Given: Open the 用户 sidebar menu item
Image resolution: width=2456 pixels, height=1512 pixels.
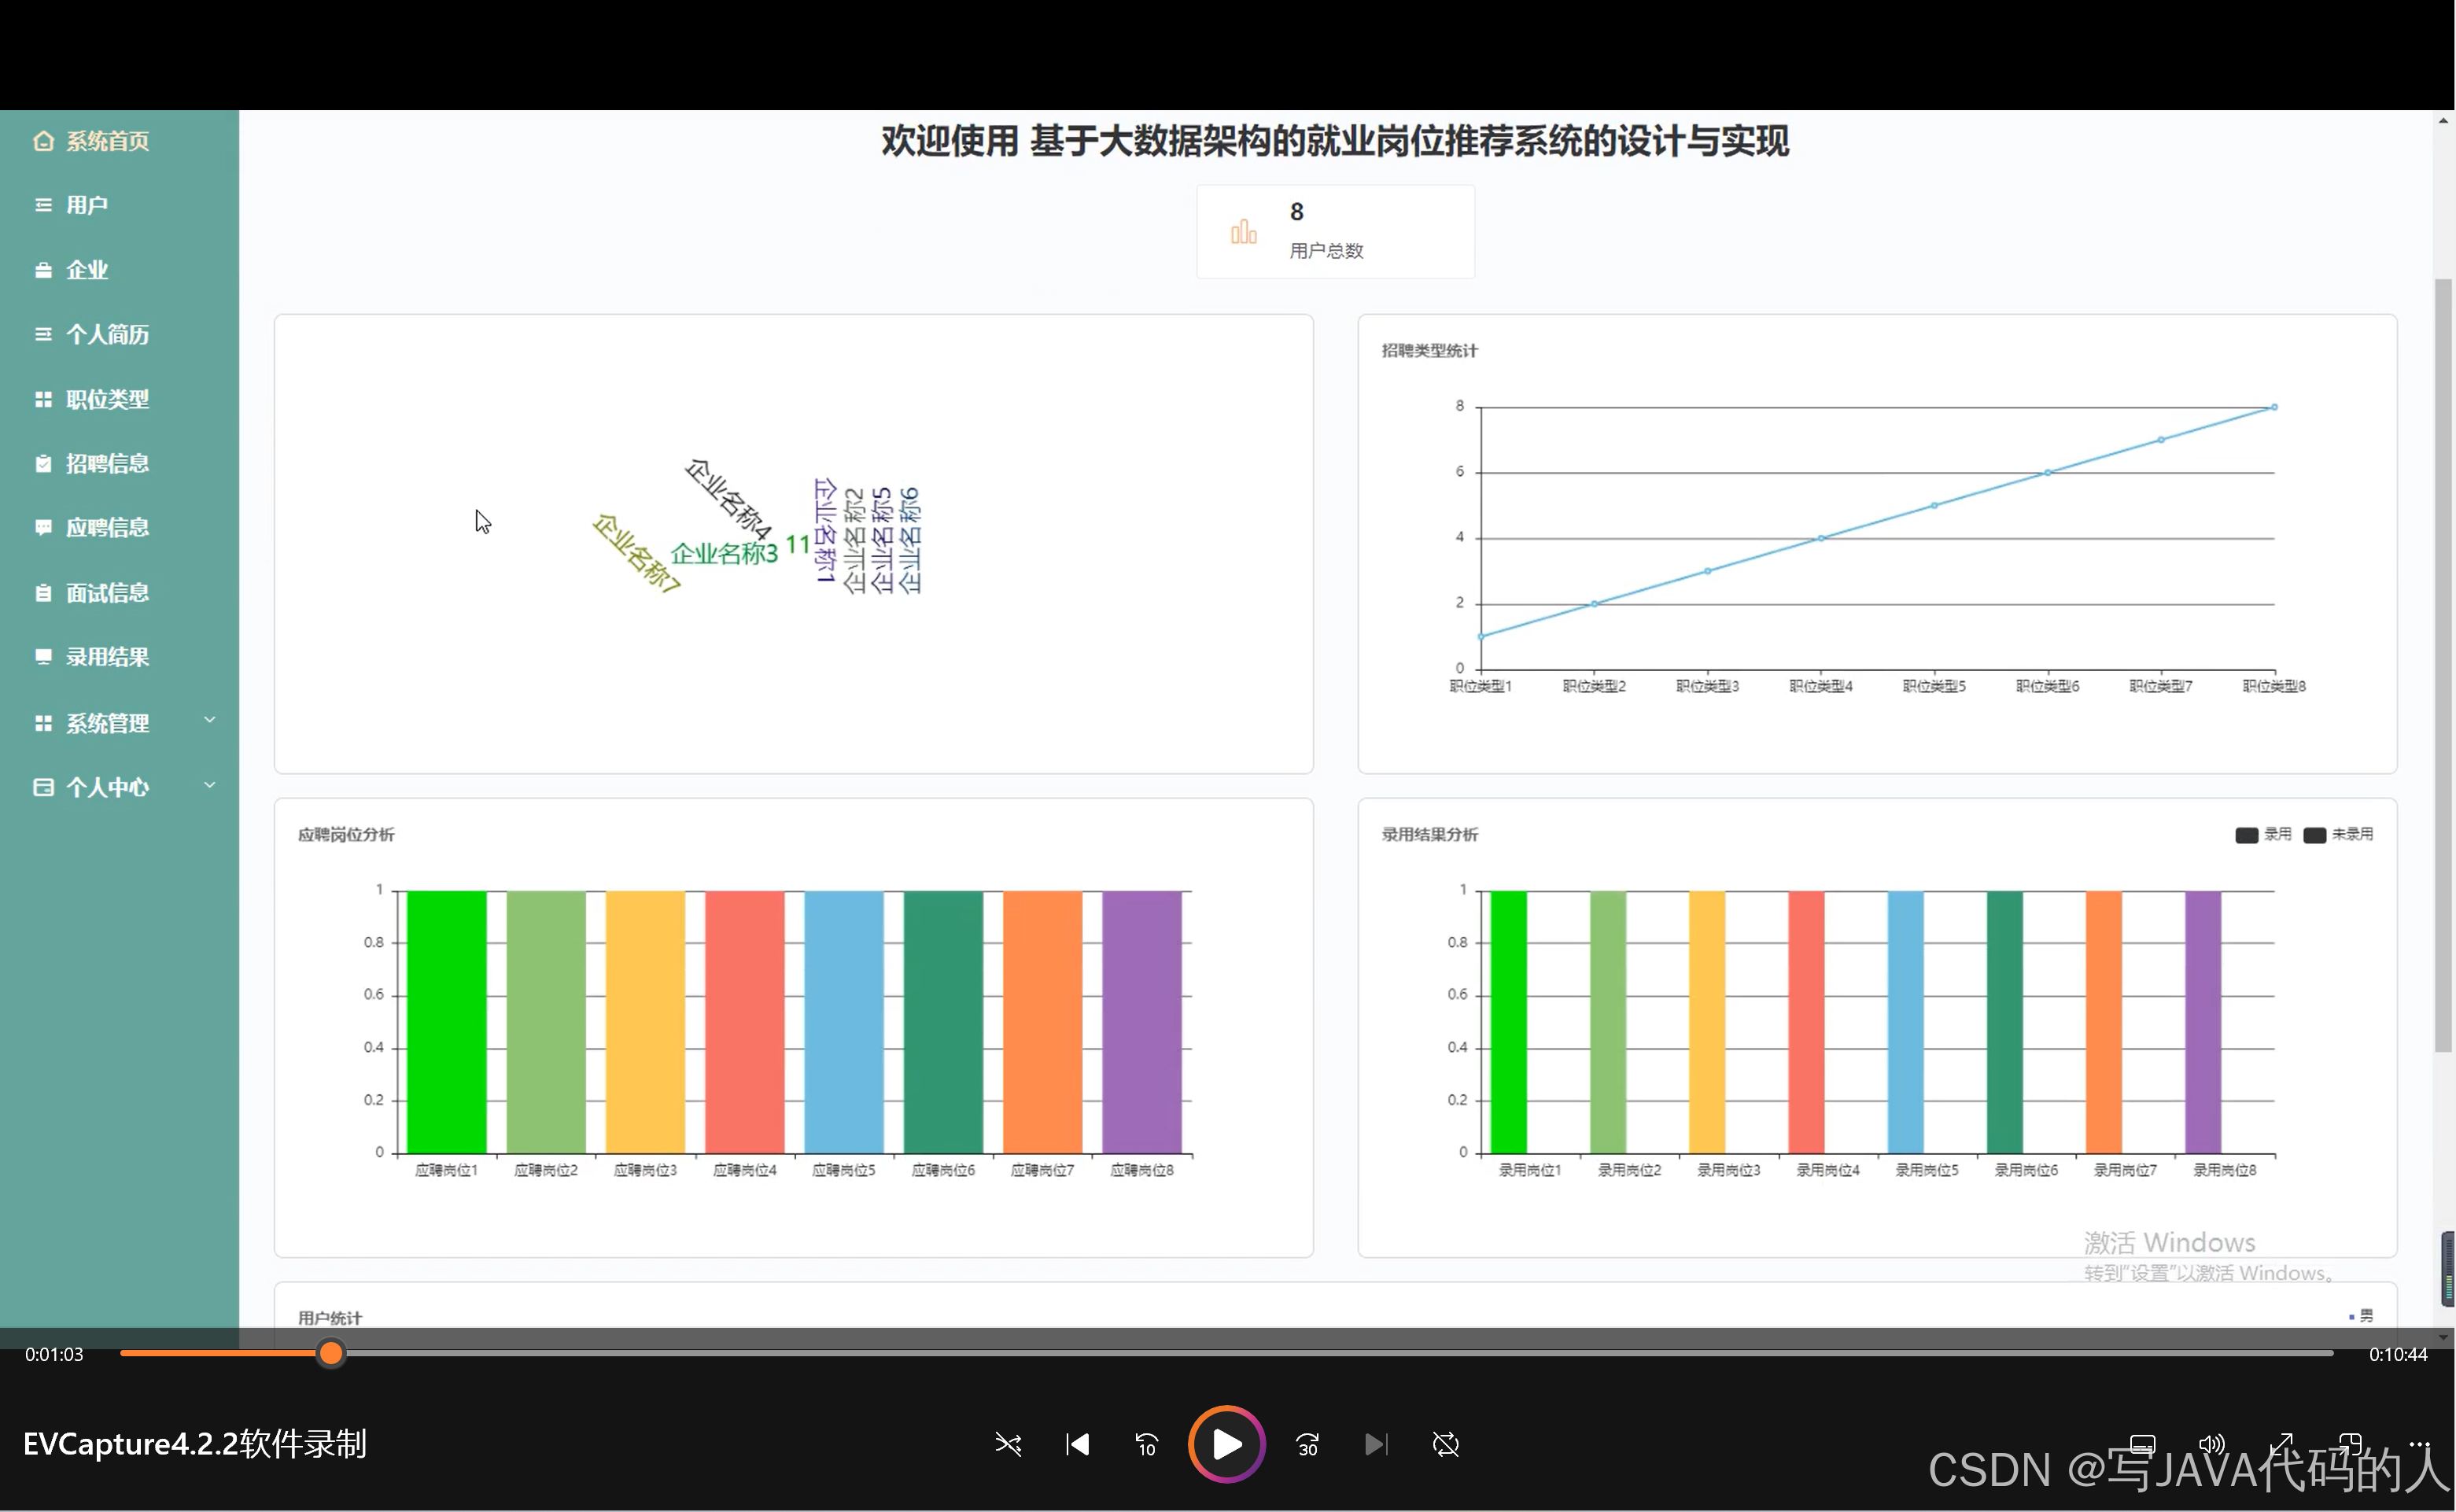Looking at the screenshot, I should pos(119,205).
